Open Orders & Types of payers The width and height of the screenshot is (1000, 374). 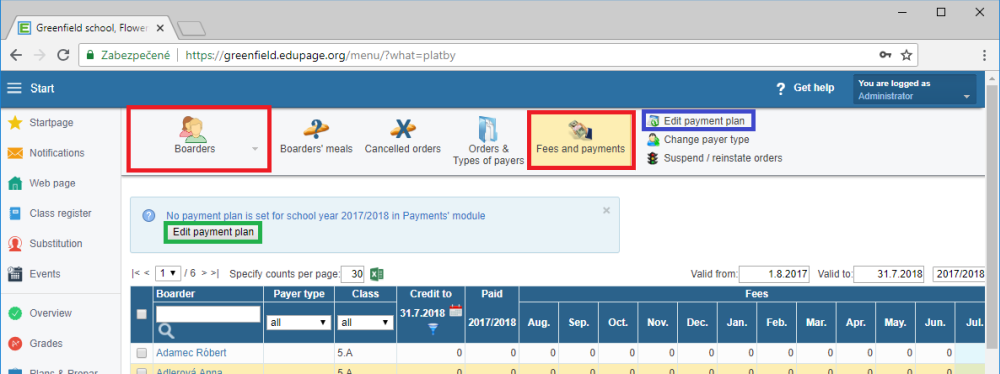(x=489, y=142)
